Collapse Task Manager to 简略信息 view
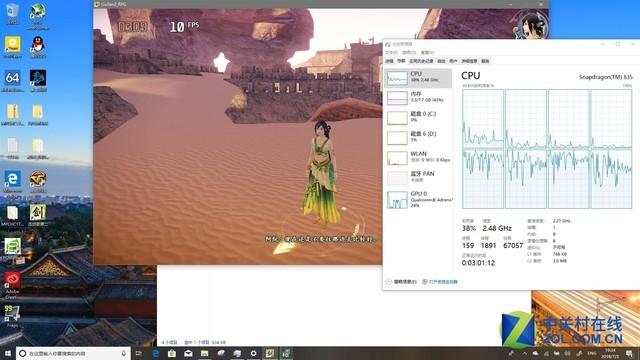This screenshot has width=640, height=360. pos(401,282)
